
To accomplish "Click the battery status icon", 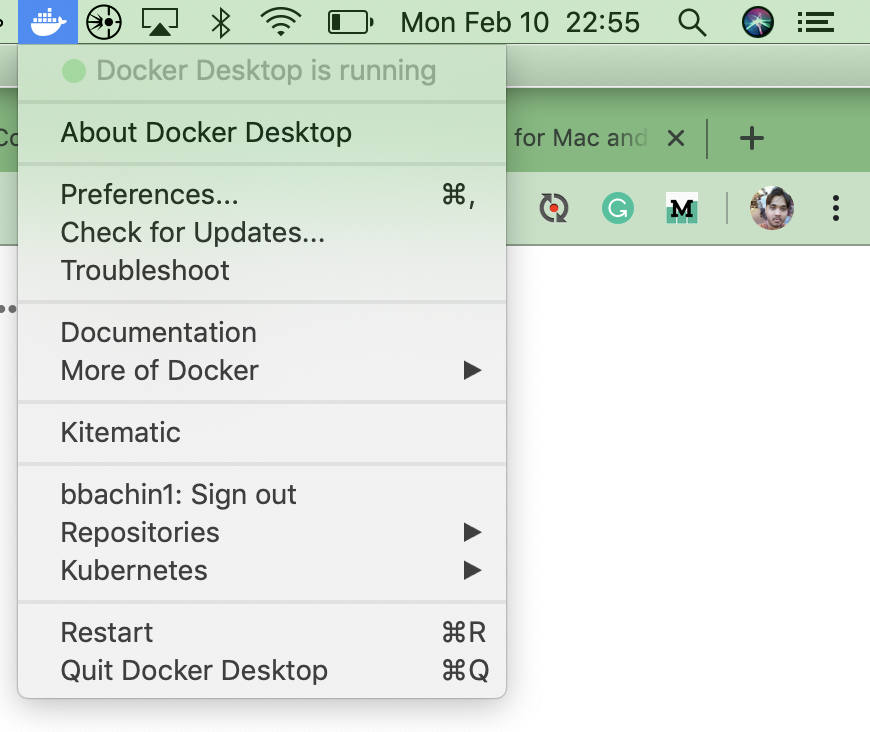I will point(351,23).
